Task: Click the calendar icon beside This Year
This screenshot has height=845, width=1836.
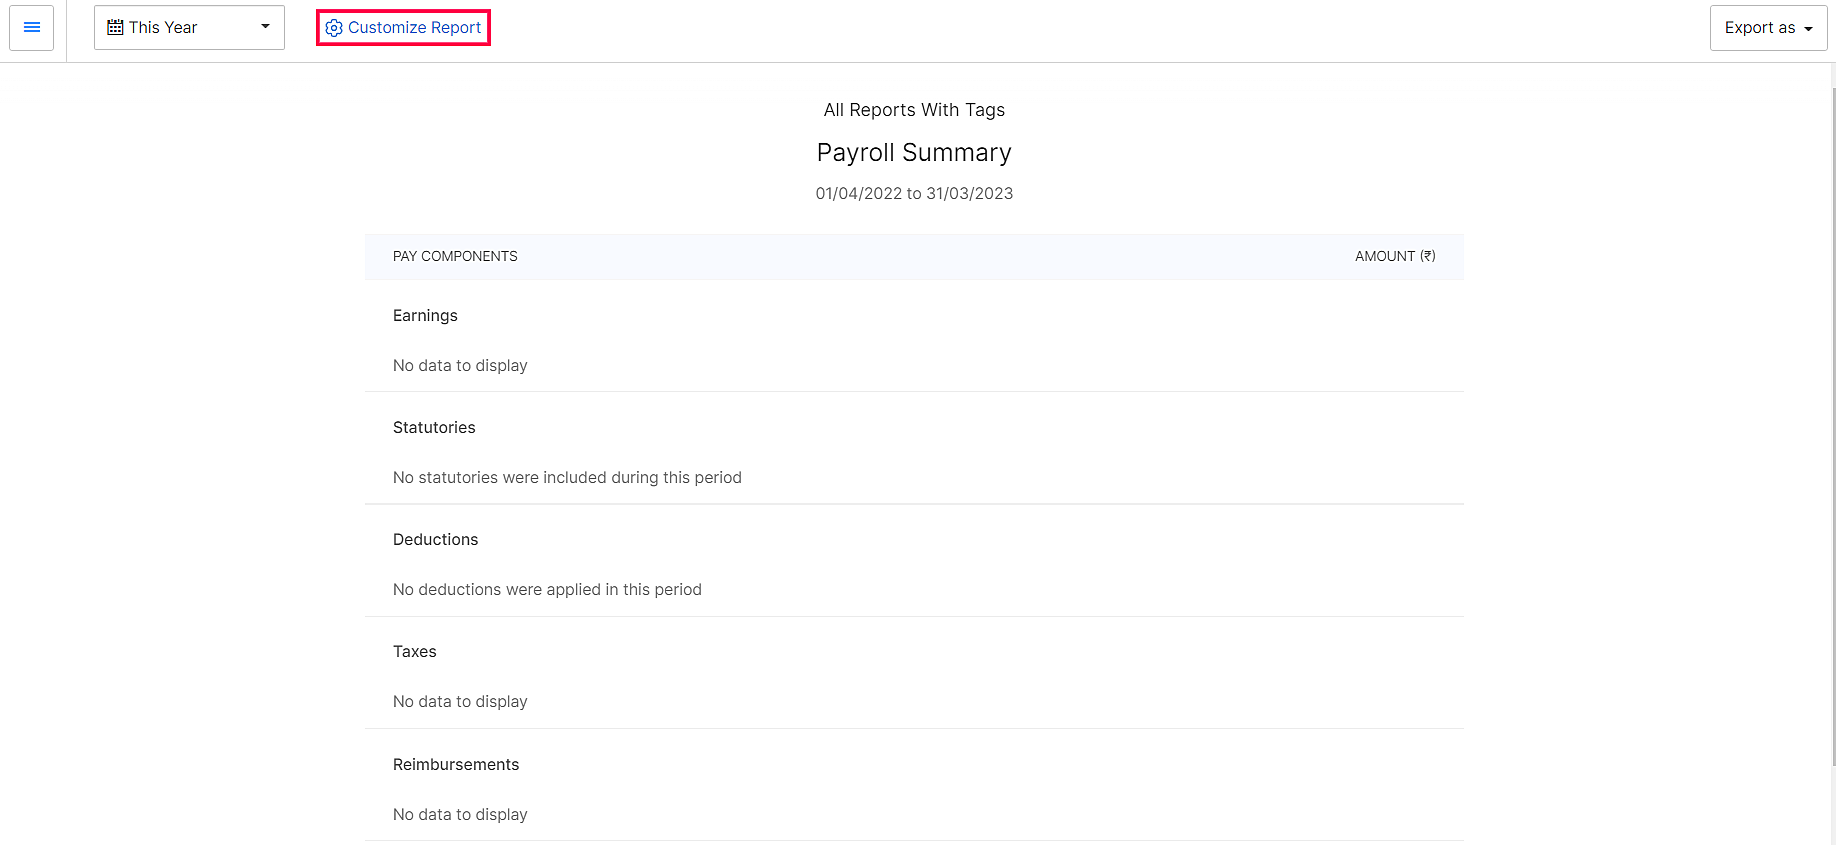Action: pos(115,27)
